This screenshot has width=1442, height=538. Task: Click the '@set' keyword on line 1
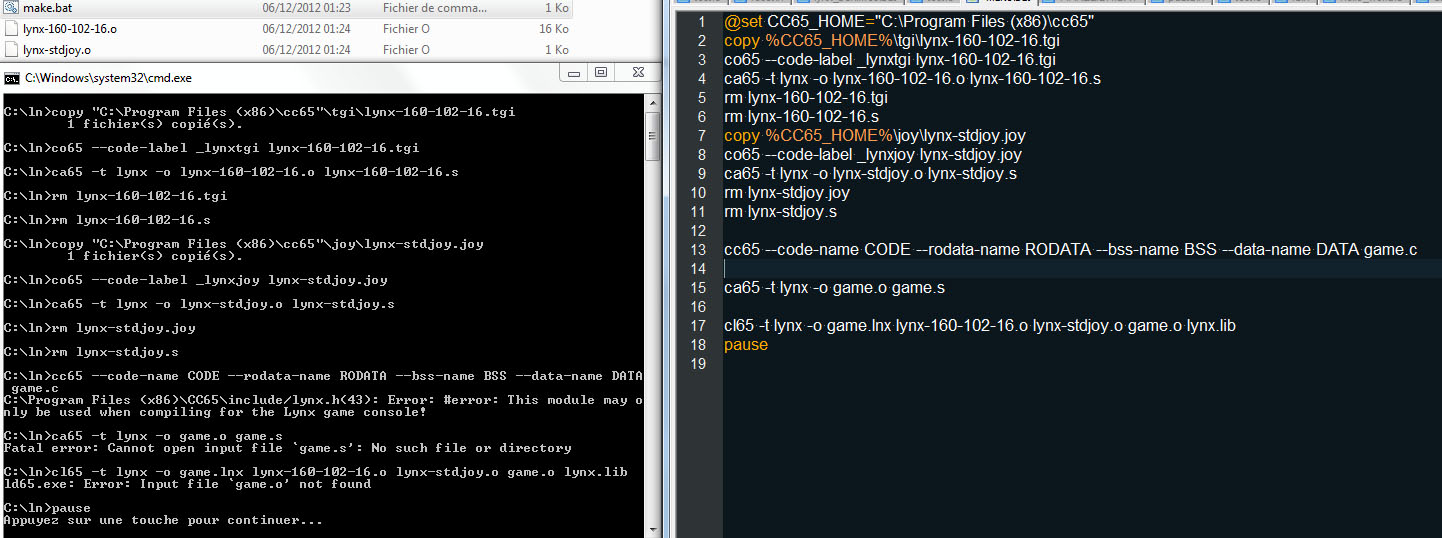tap(744, 22)
